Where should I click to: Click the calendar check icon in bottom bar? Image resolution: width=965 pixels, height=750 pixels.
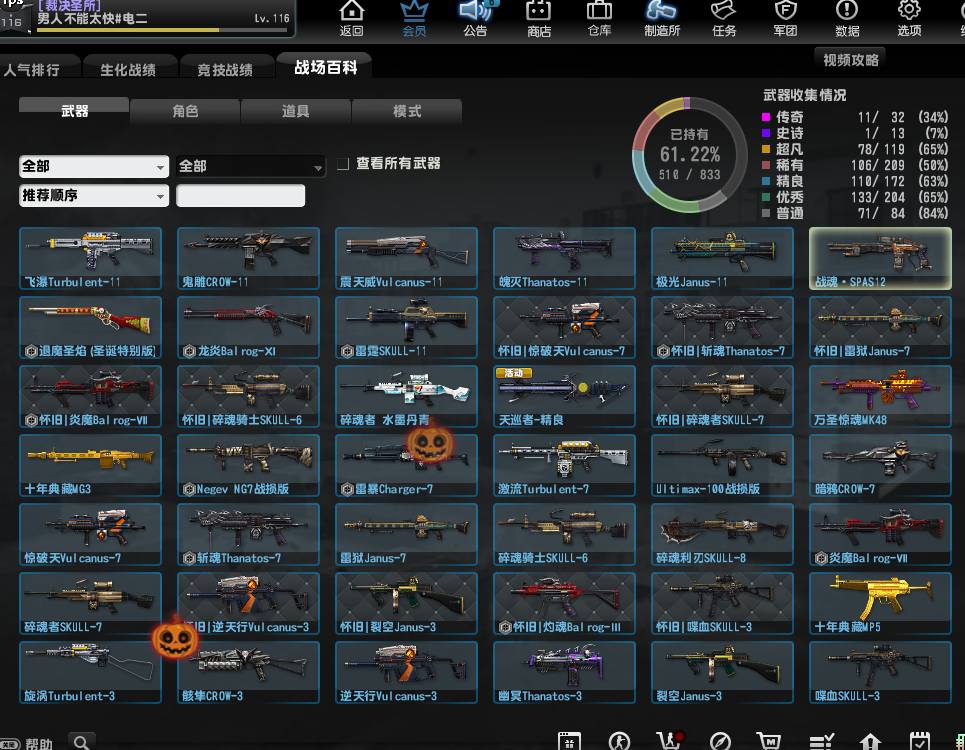[920, 741]
